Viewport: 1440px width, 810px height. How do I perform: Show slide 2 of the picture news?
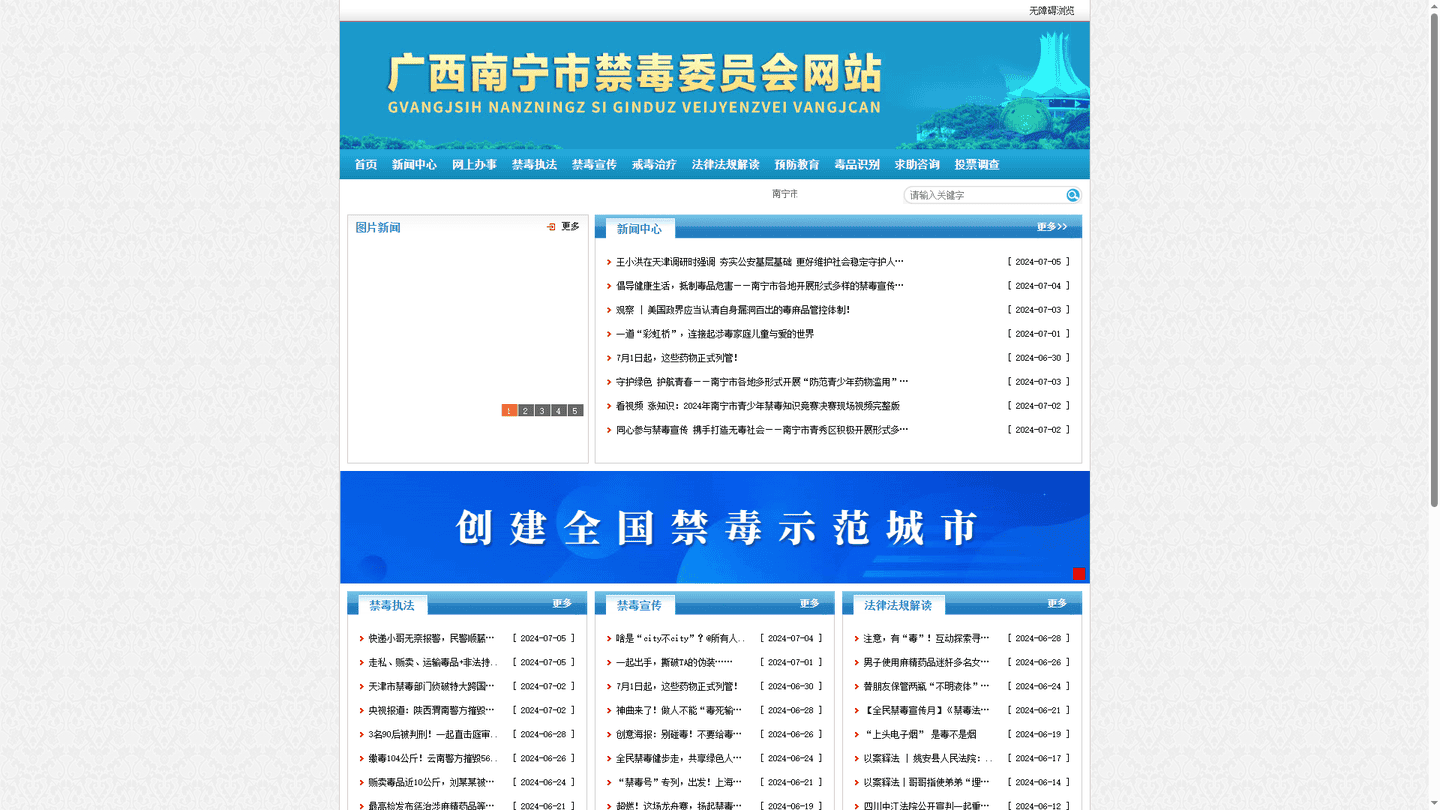[x=526, y=410]
